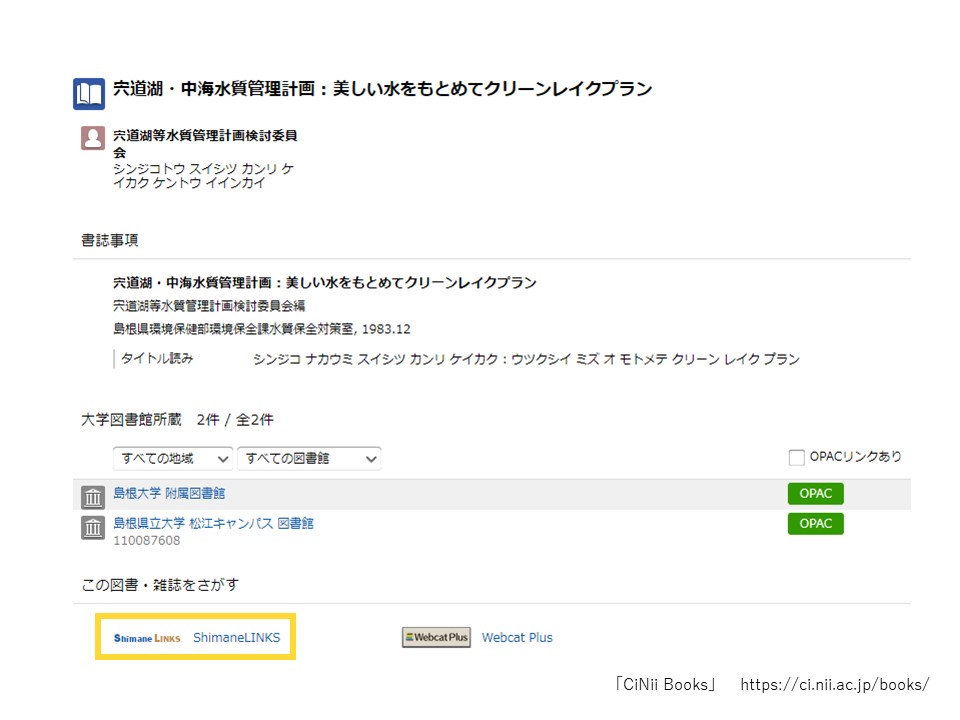Follow the 島根県立大学 松江キャンパス 図書館 link
This screenshot has width=960, height=720.
click(x=213, y=523)
